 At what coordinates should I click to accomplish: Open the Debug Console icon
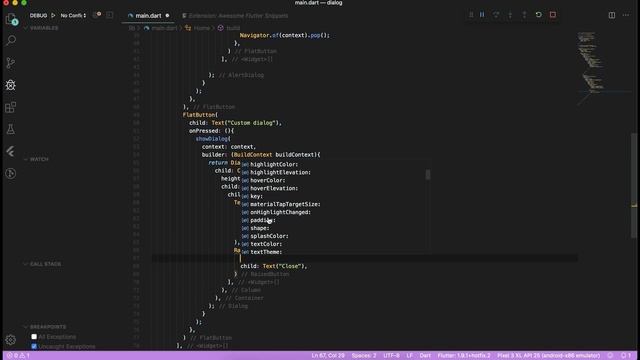[110, 15]
